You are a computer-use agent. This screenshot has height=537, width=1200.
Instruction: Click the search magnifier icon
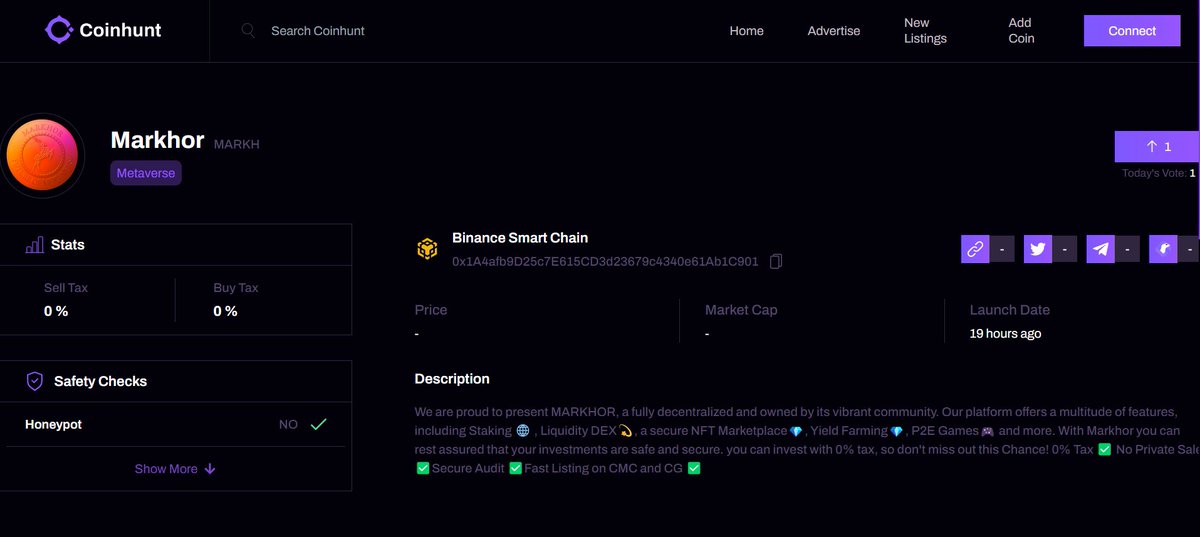tap(248, 31)
